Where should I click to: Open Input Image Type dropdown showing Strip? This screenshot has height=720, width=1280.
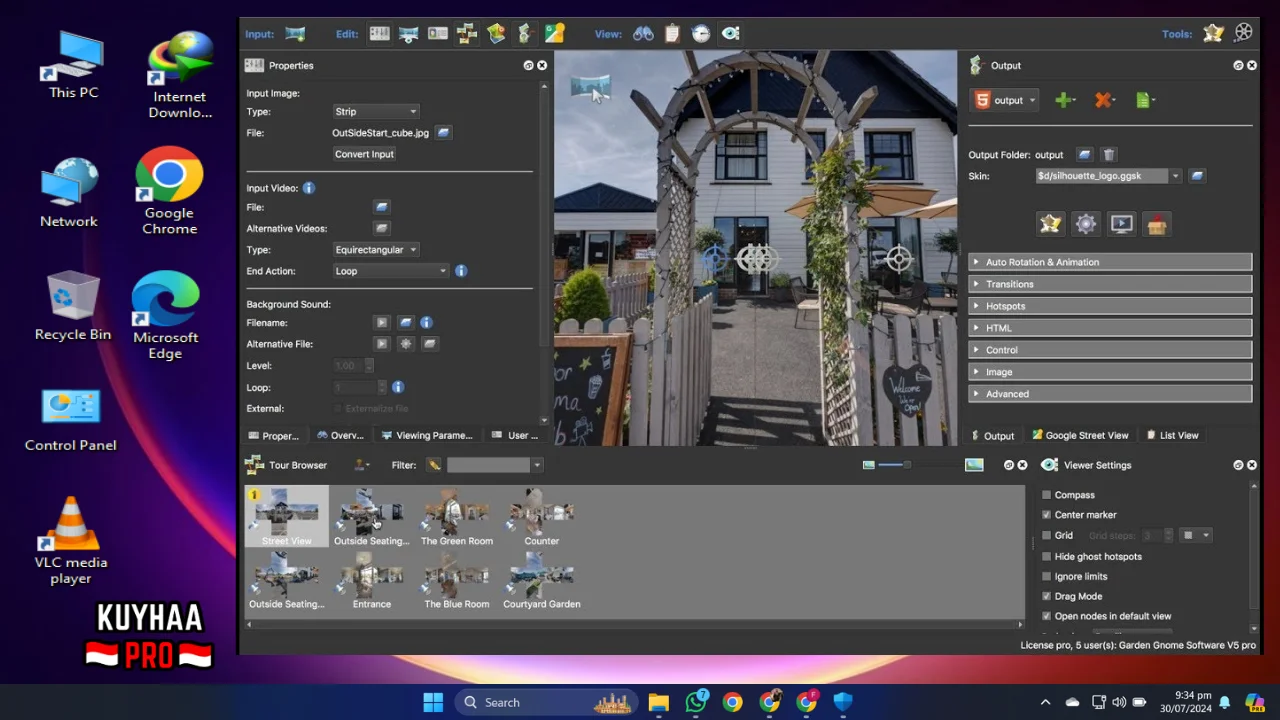376,112
